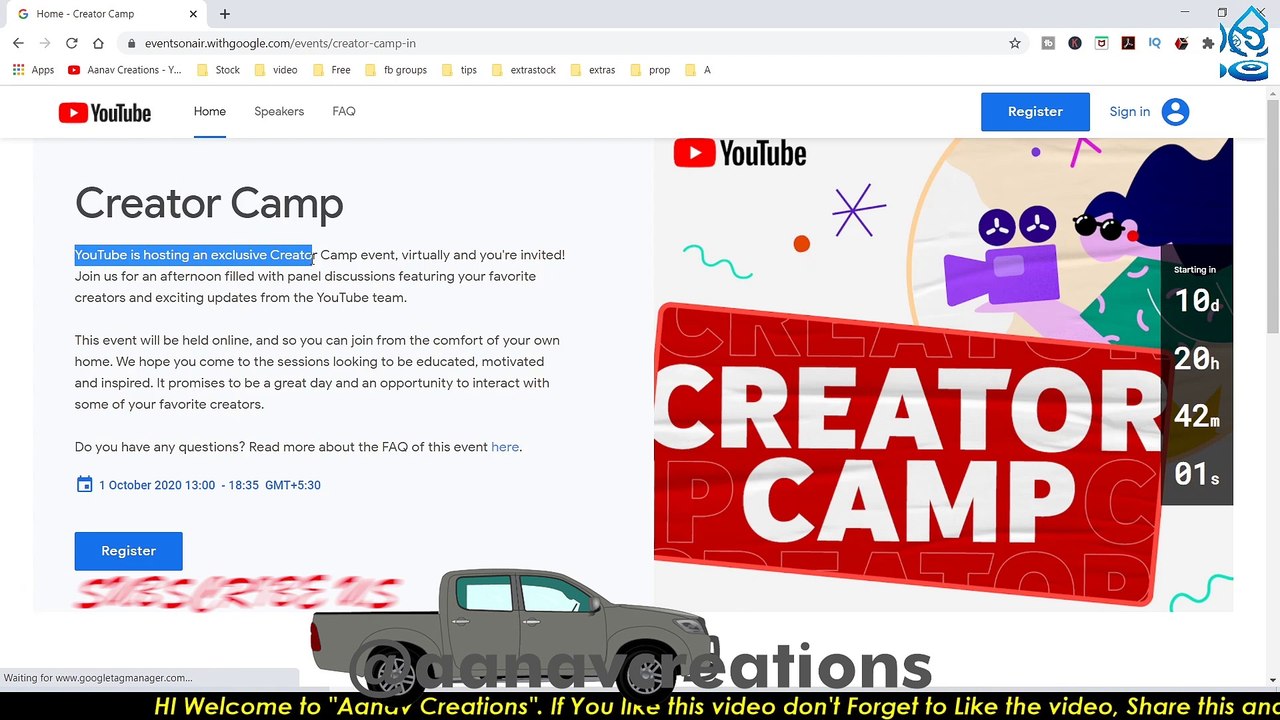View site information via lock icon
Image resolution: width=1280 pixels, height=720 pixels.
pos(131,44)
